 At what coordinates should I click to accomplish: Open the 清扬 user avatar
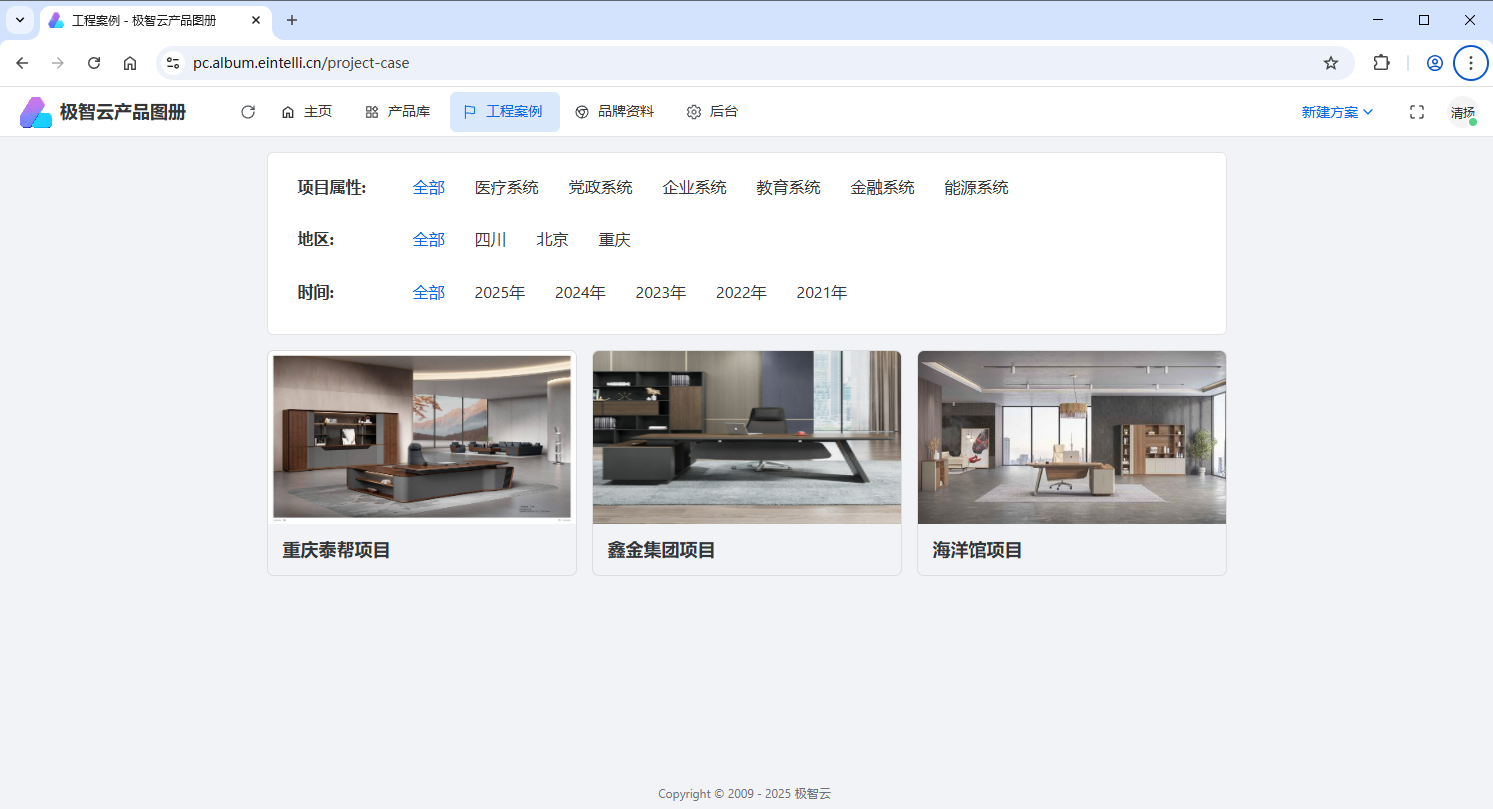tap(1462, 112)
